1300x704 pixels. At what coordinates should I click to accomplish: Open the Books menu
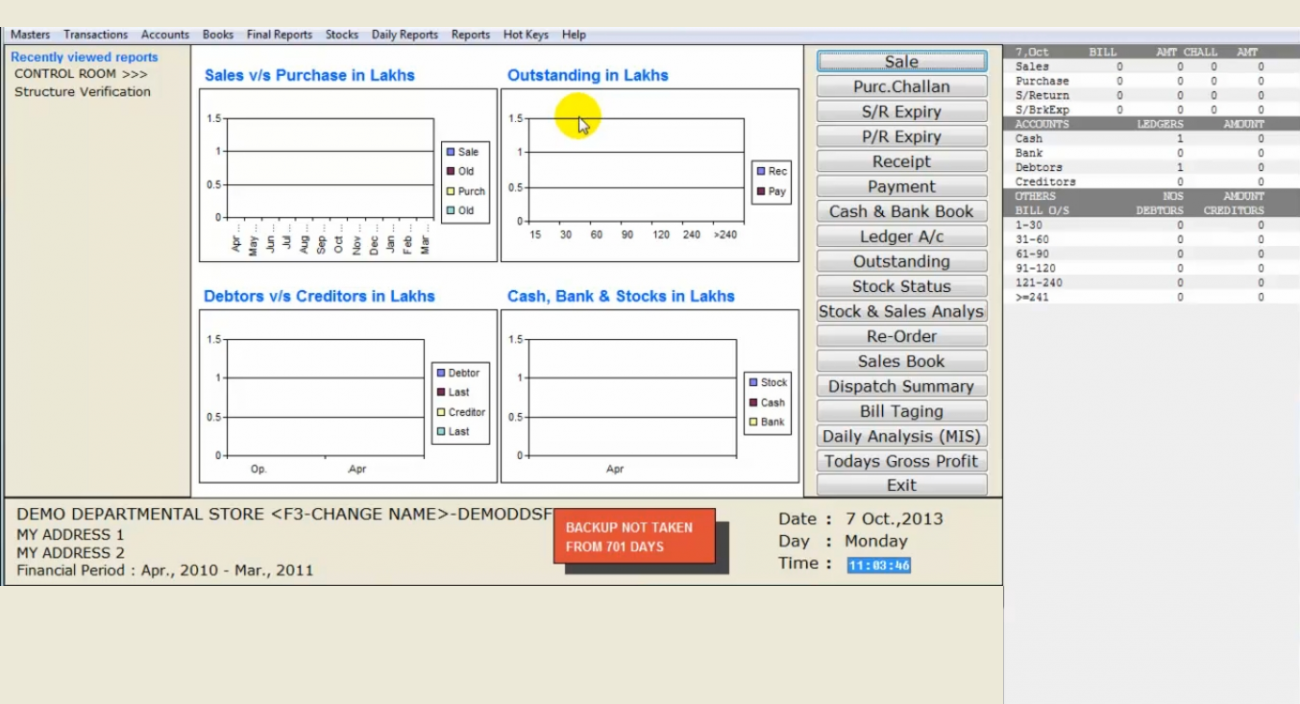pyautogui.click(x=218, y=34)
